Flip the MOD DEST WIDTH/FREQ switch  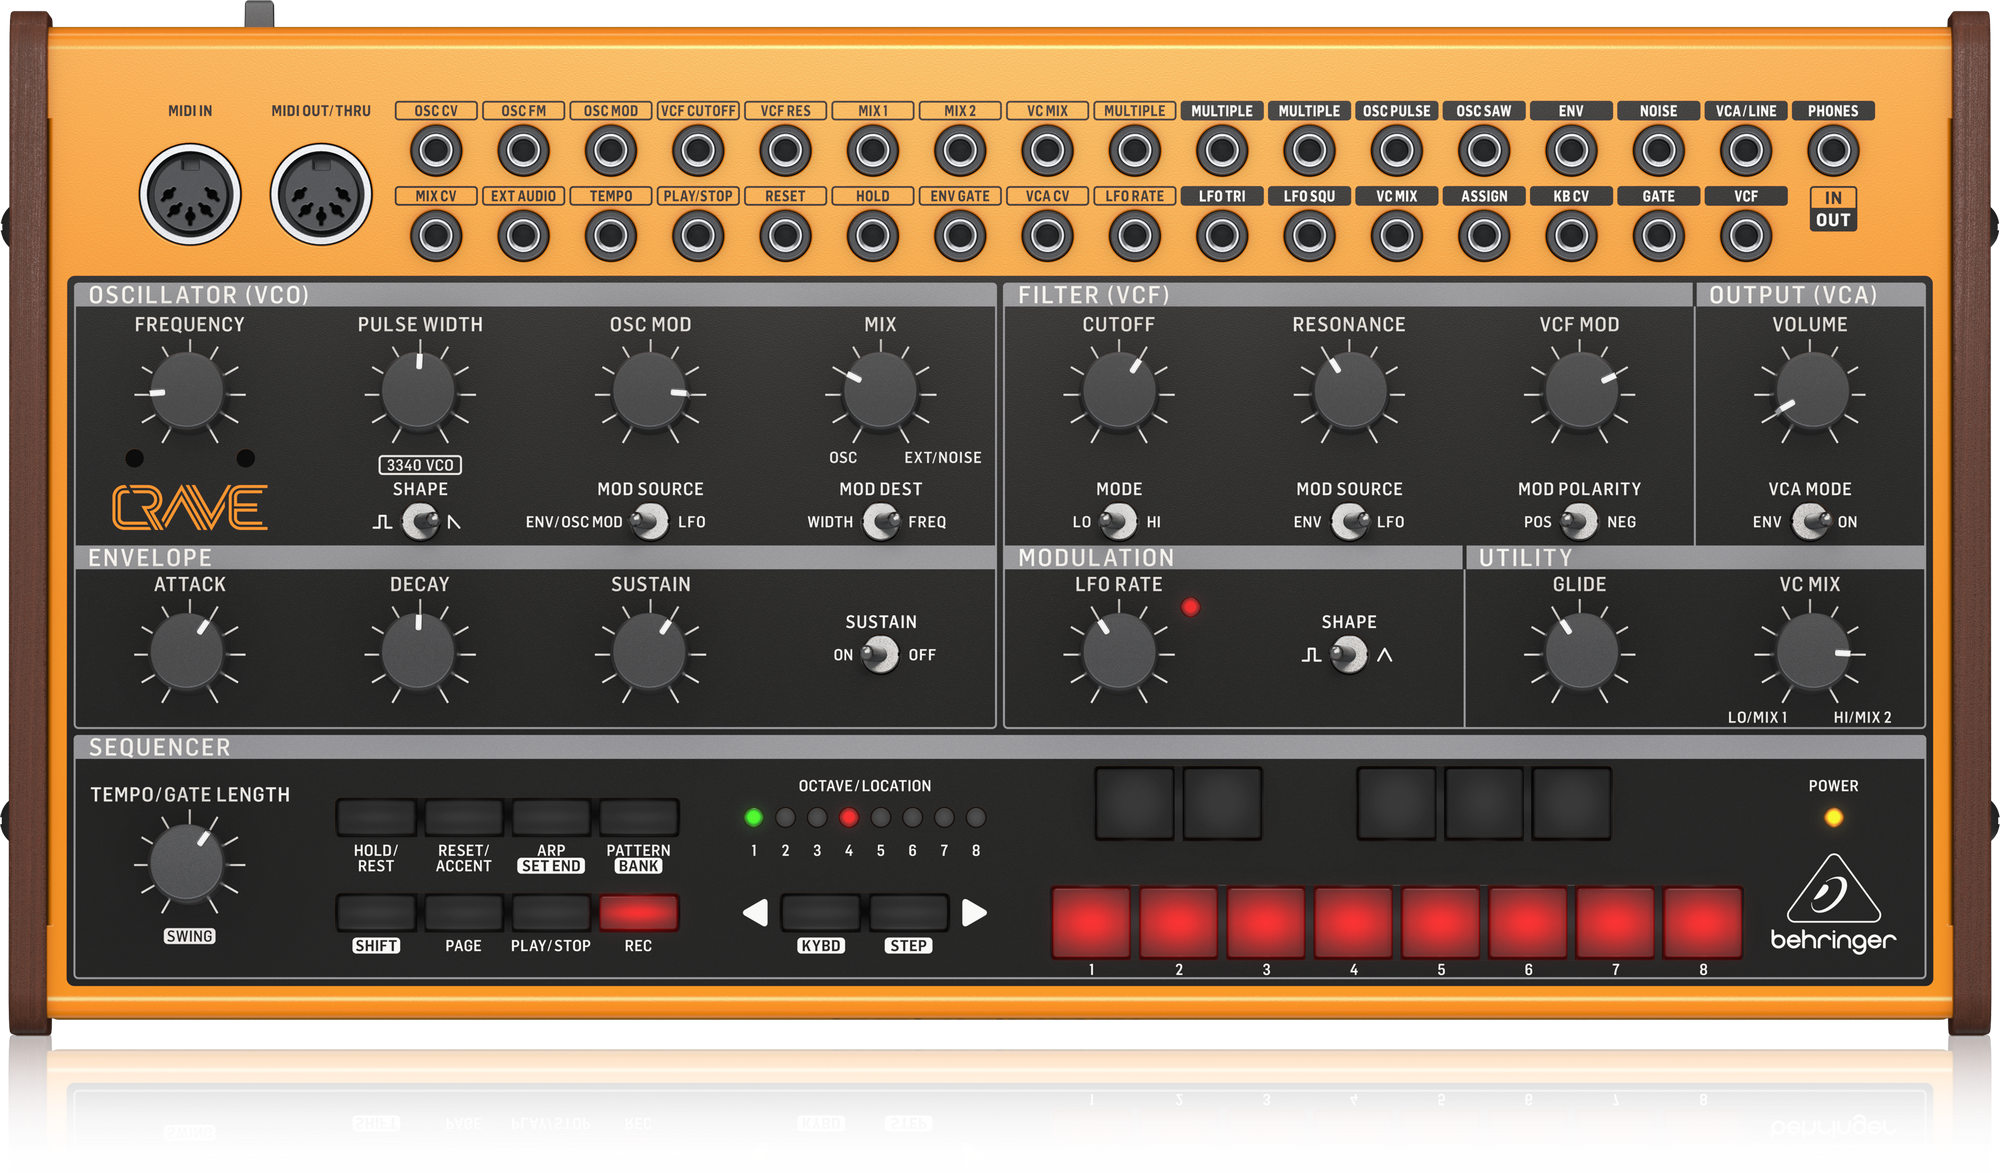(881, 522)
